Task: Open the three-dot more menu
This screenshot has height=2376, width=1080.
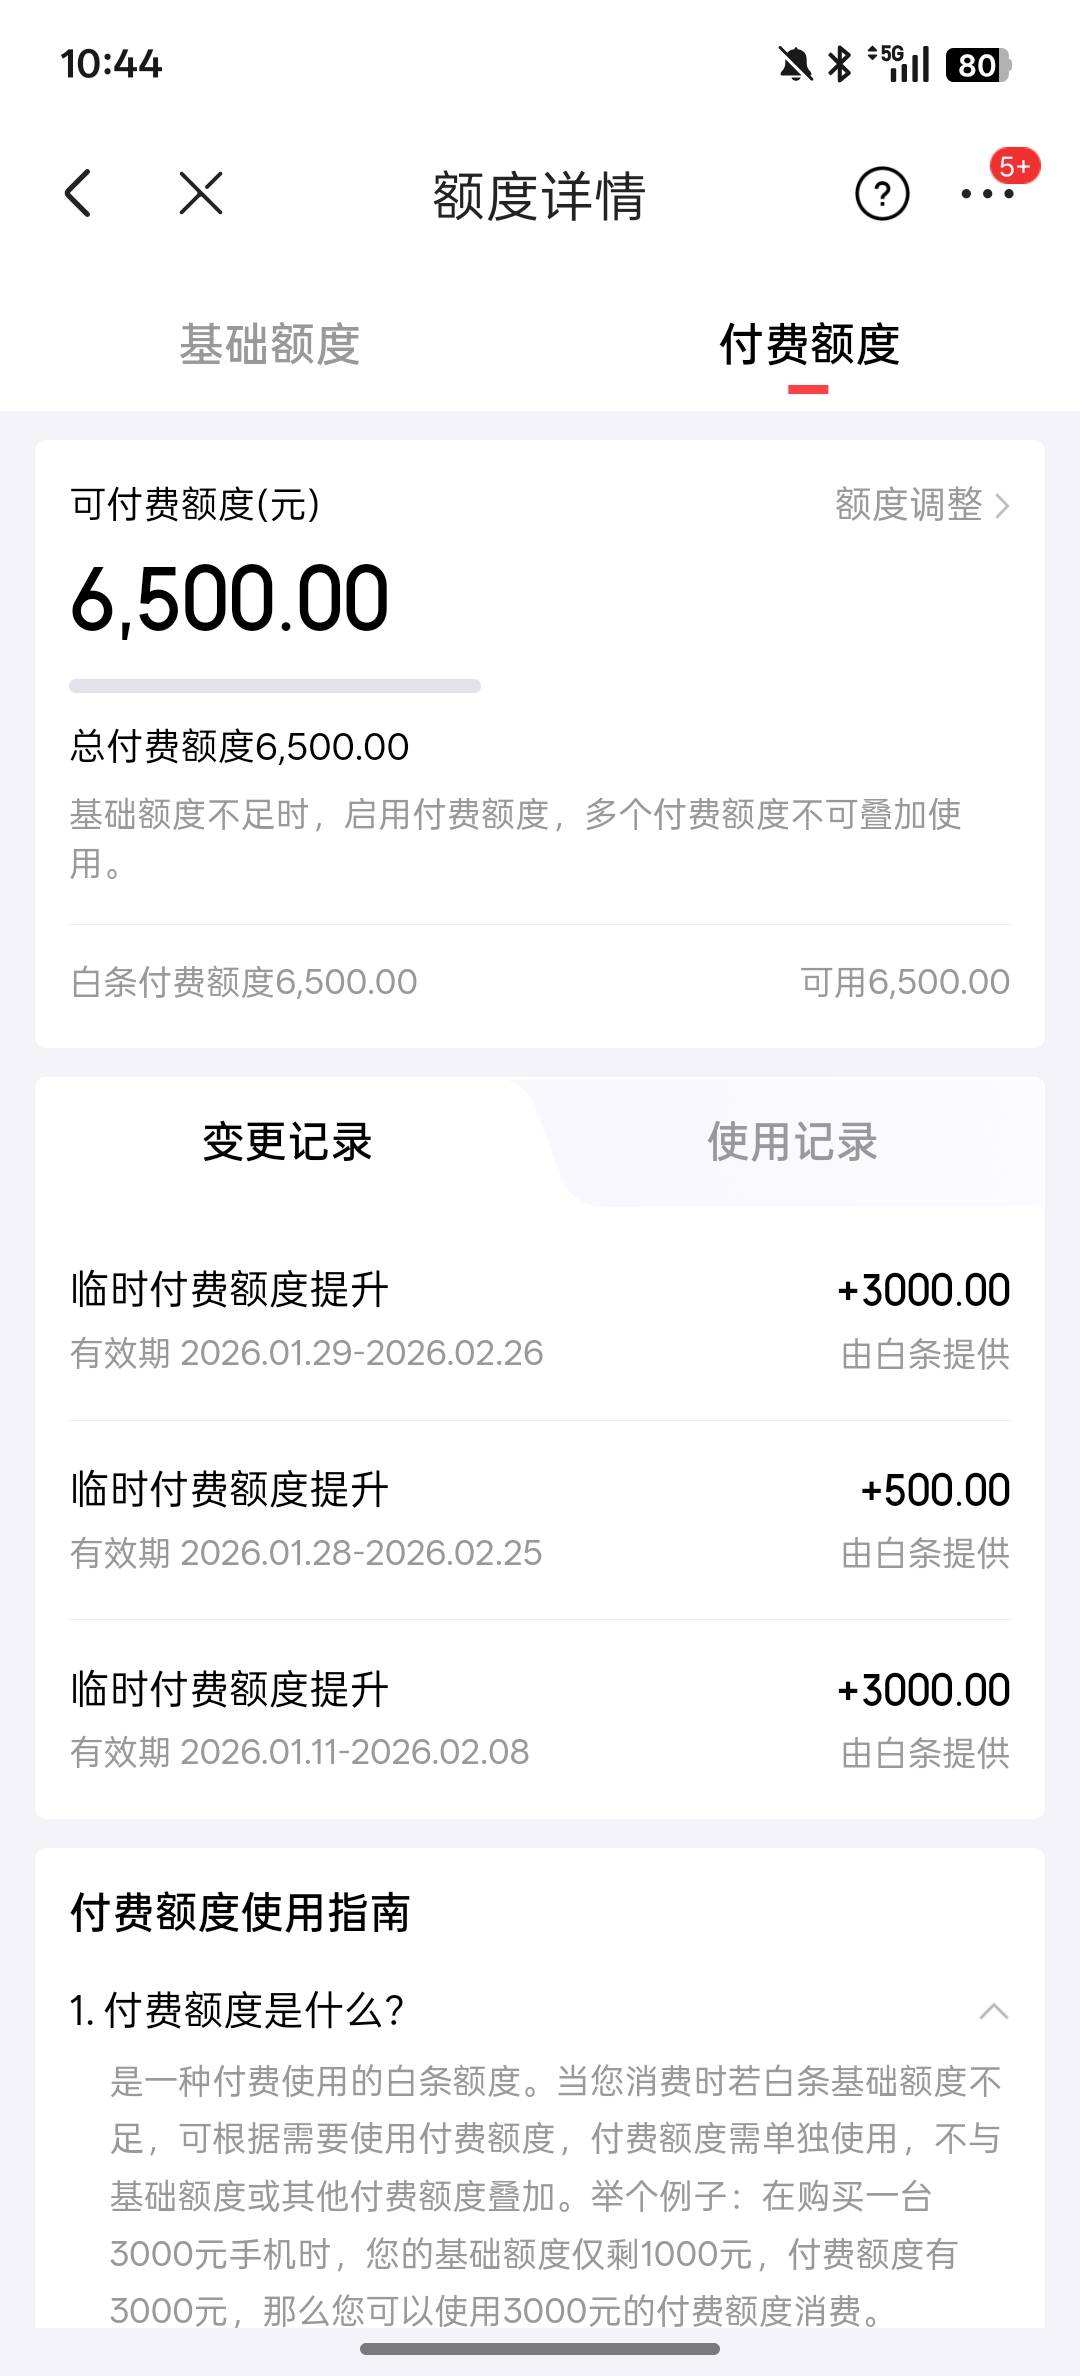Action: coord(986,194)
